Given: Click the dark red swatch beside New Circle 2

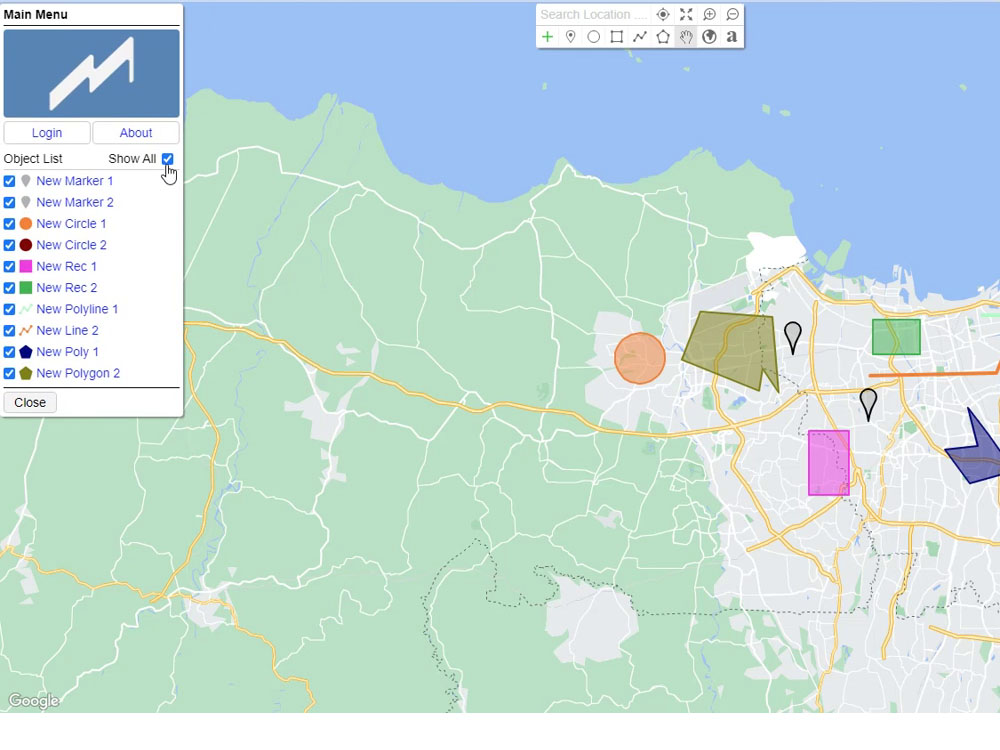Looking at the screenshot, I should 26,245.
